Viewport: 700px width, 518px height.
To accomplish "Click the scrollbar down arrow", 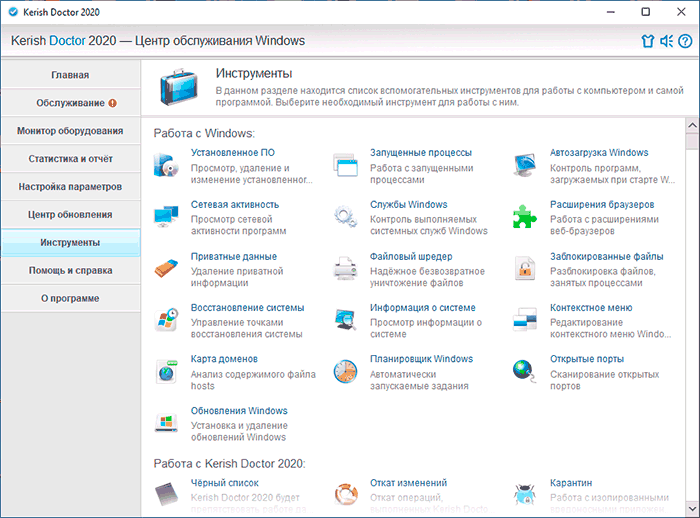I will click(692, 508).
